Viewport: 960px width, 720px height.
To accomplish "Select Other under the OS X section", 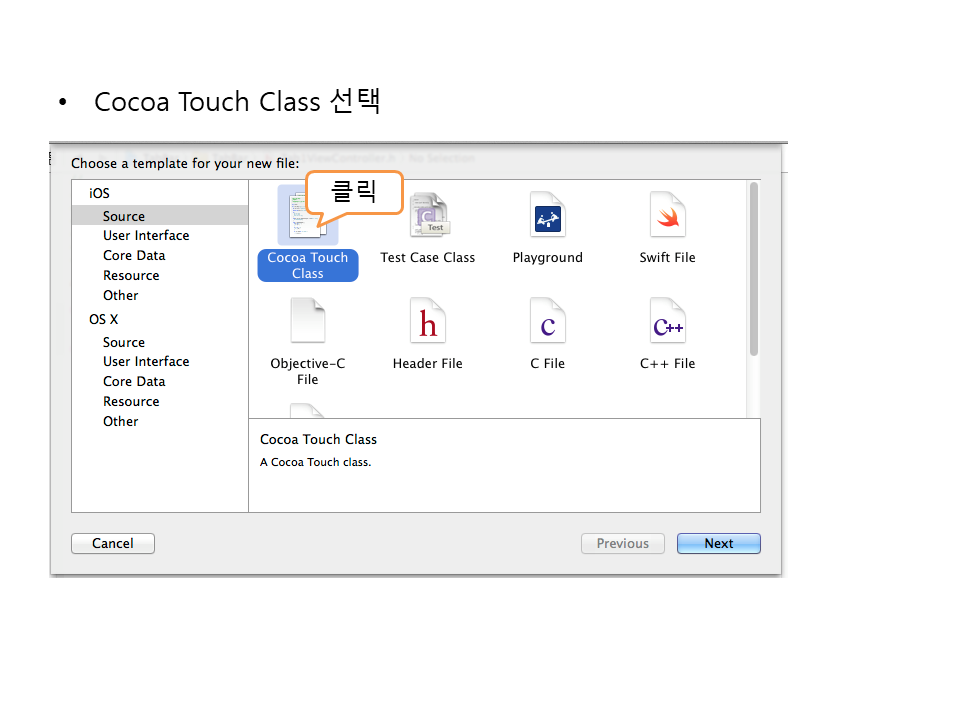I will [x=121, y=422].
